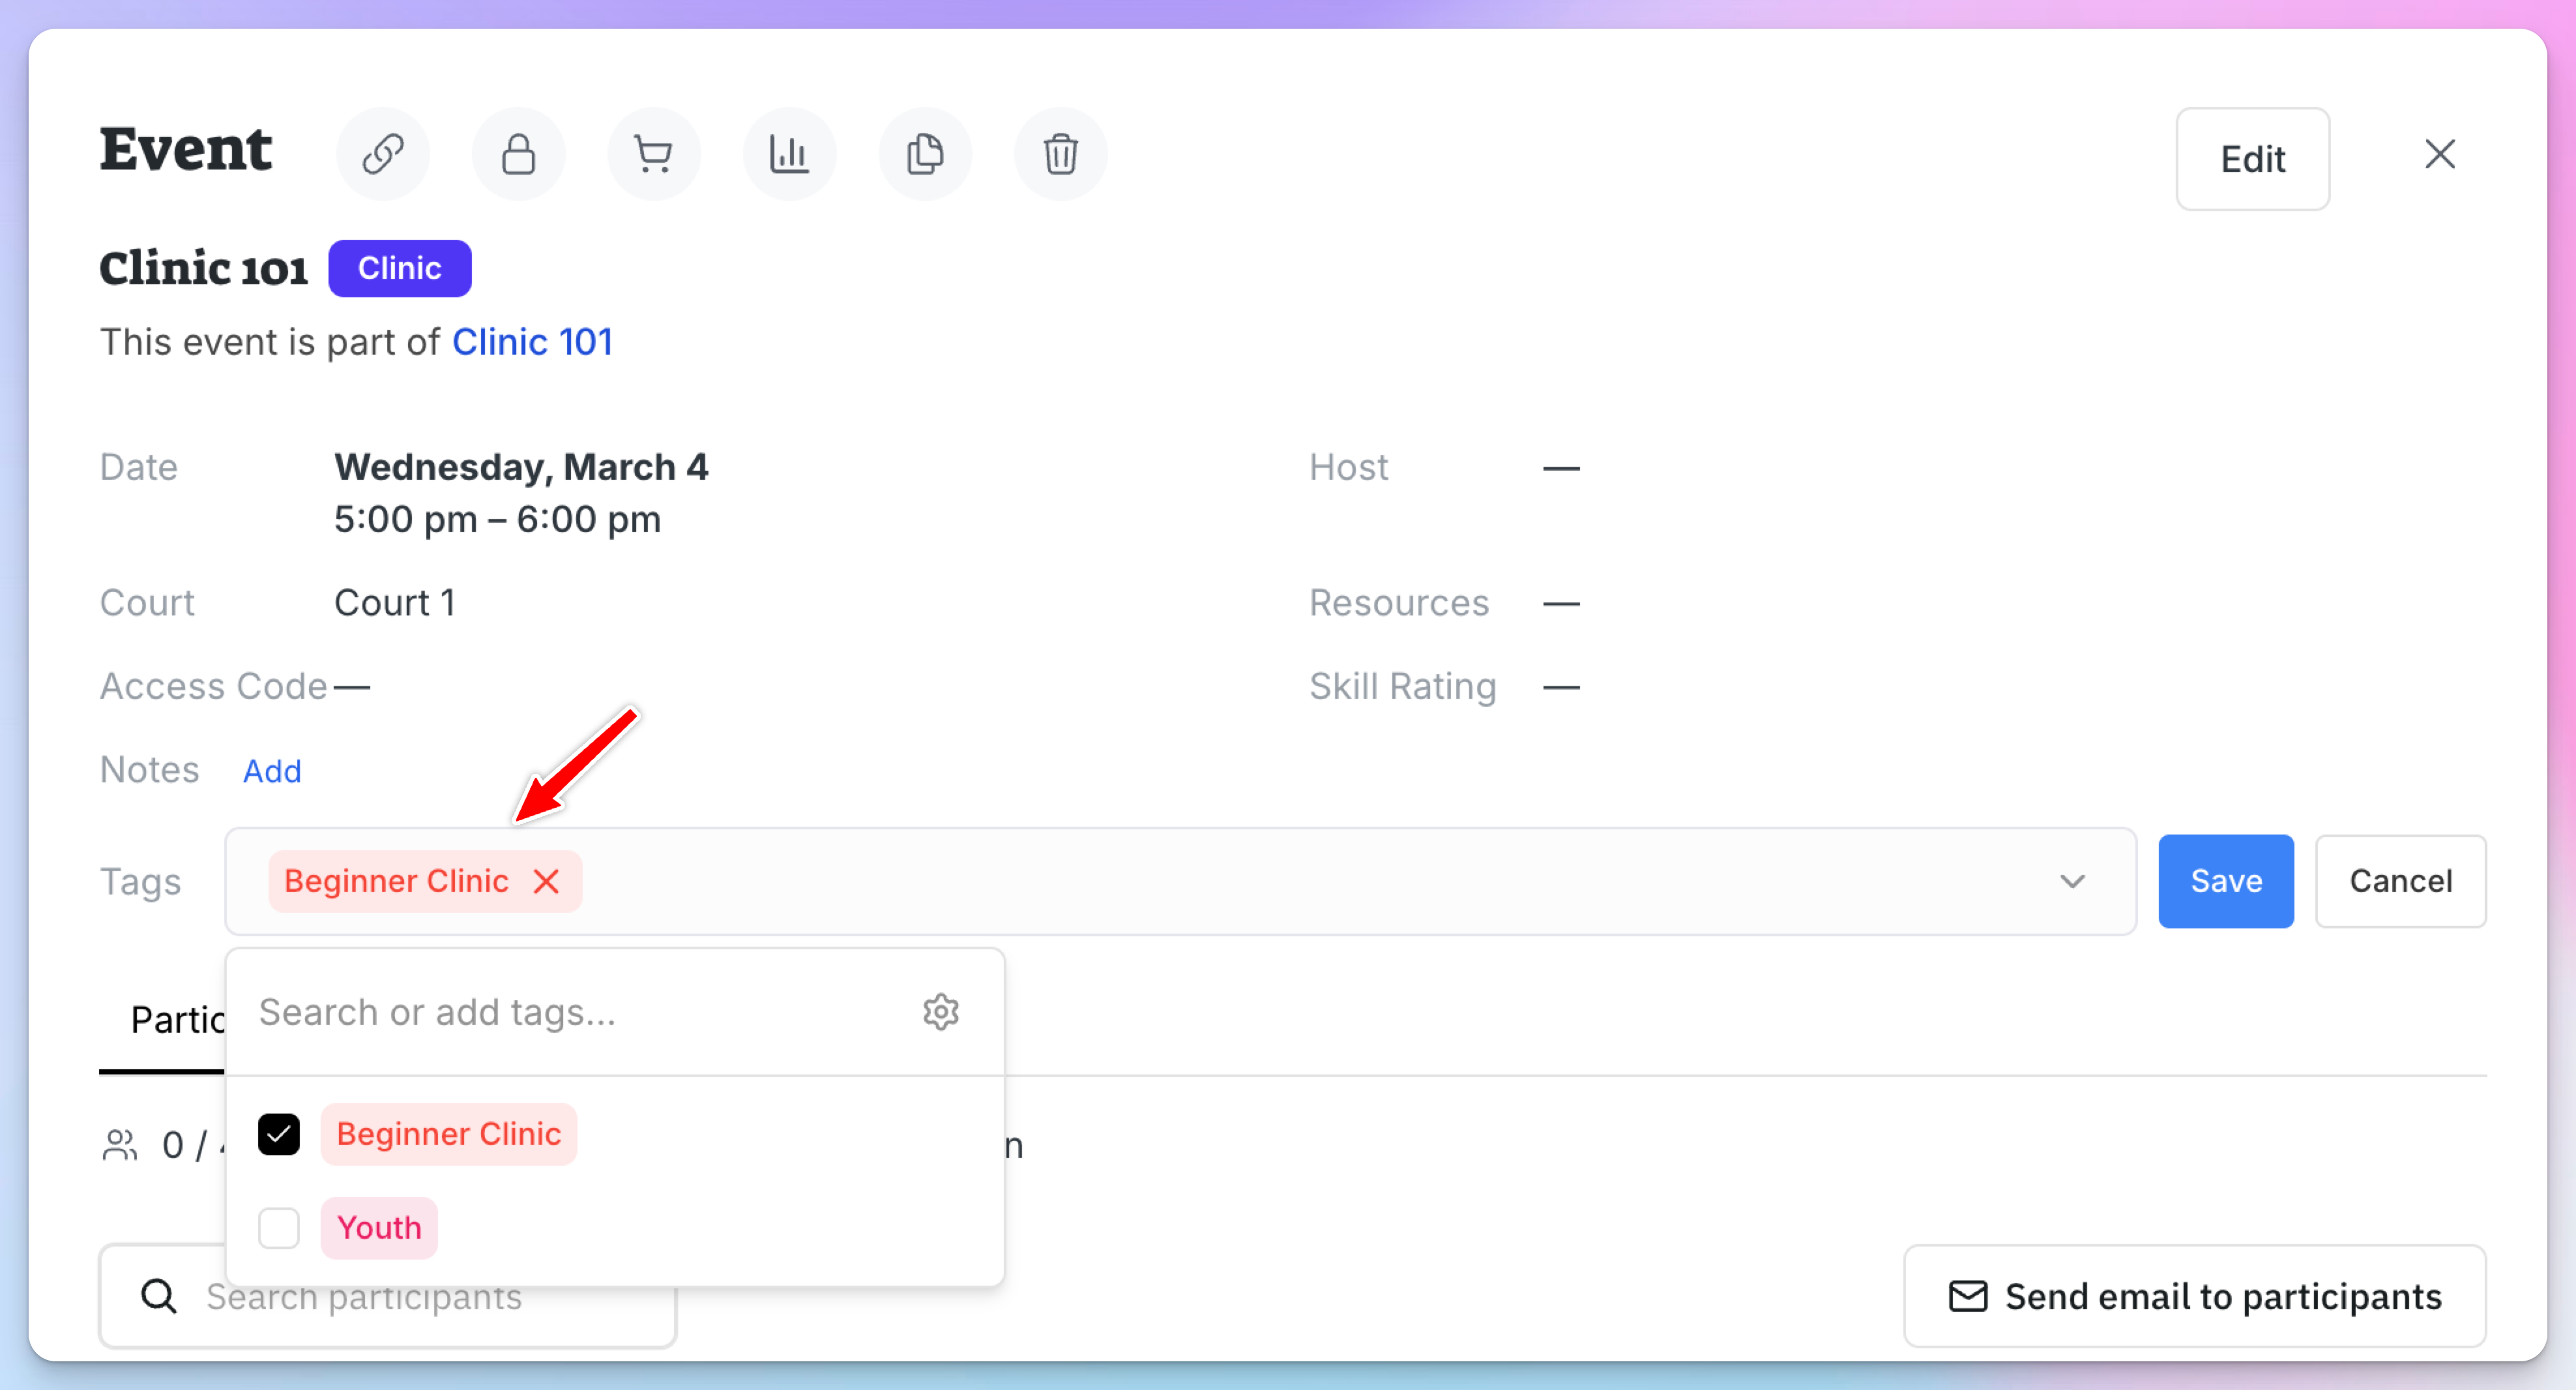Delete the event with trash icon

(1060, 154)
